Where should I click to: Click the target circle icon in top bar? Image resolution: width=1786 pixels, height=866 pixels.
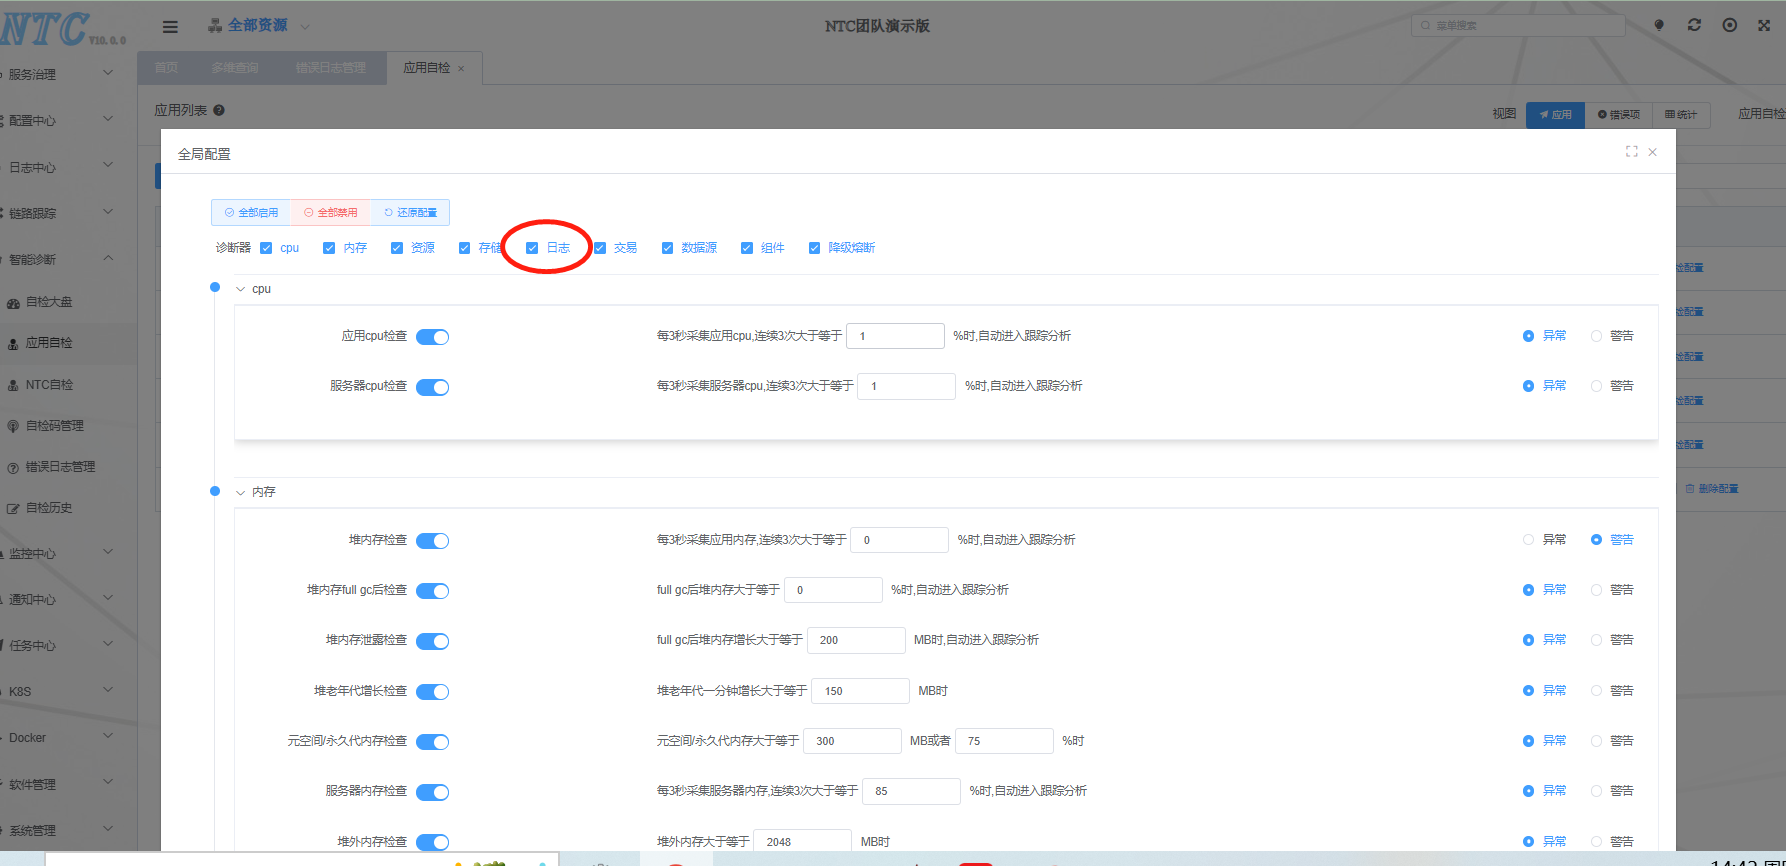1729,25
